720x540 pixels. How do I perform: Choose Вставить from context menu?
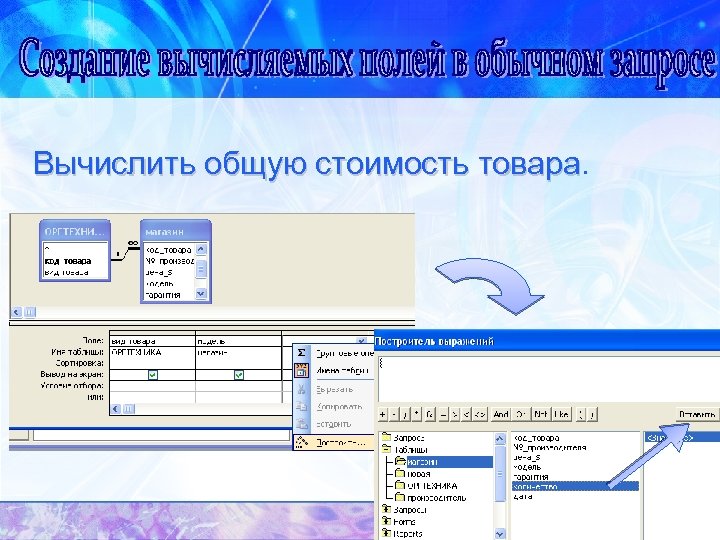pyautogui.click(x=333, y=424)
